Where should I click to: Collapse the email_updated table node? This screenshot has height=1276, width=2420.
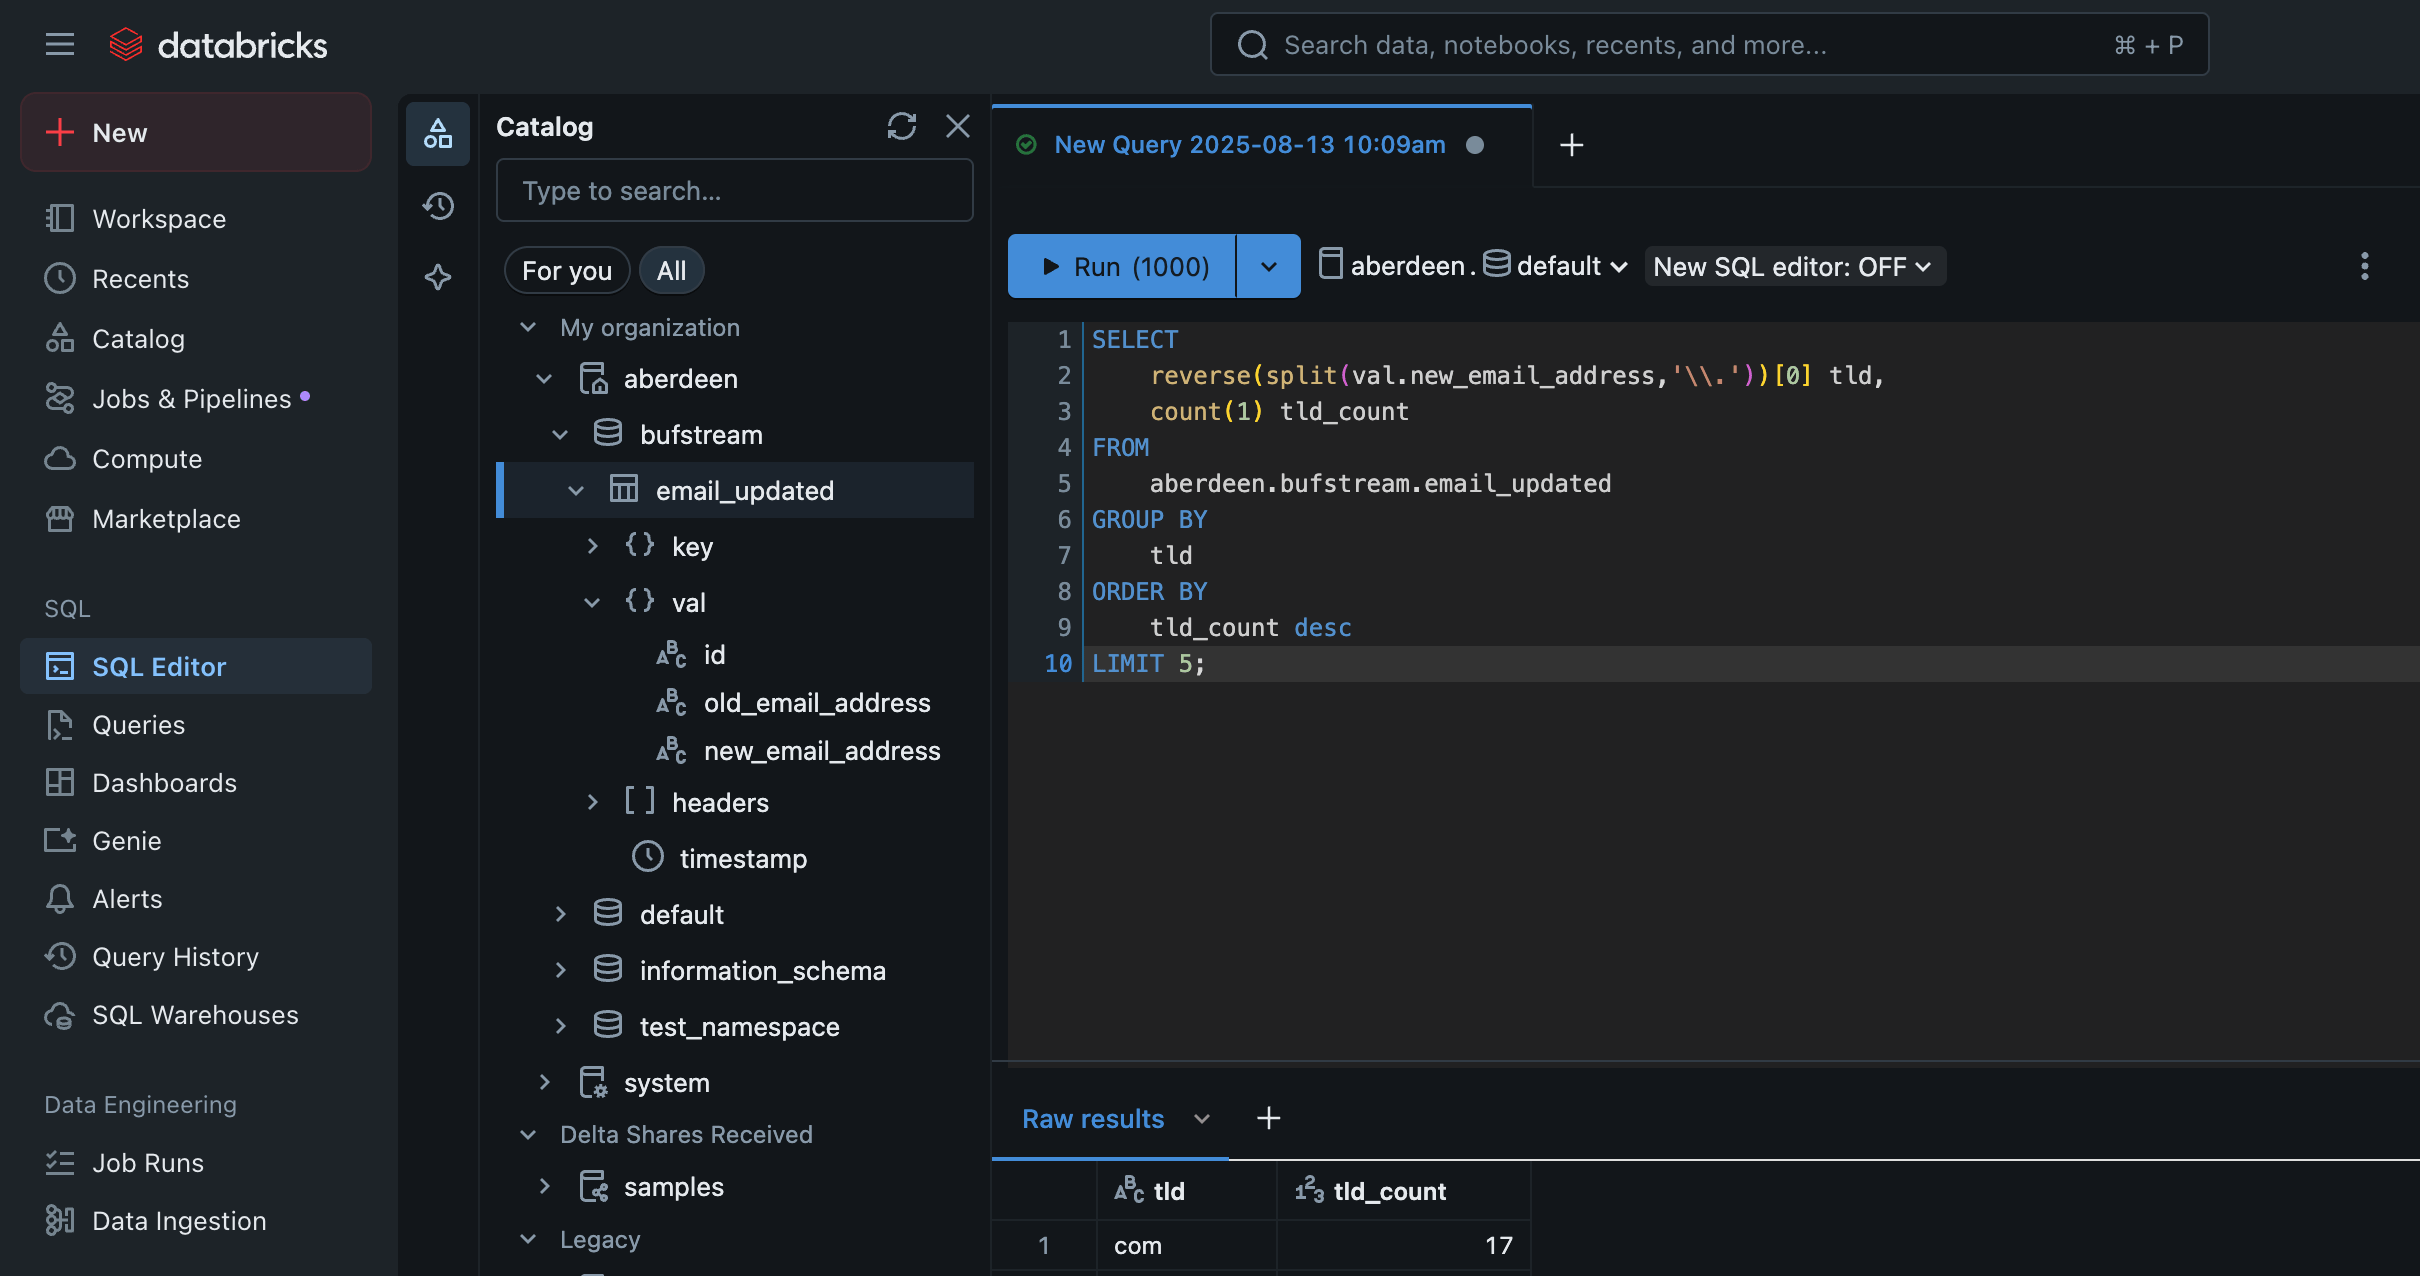coord(576,490)
